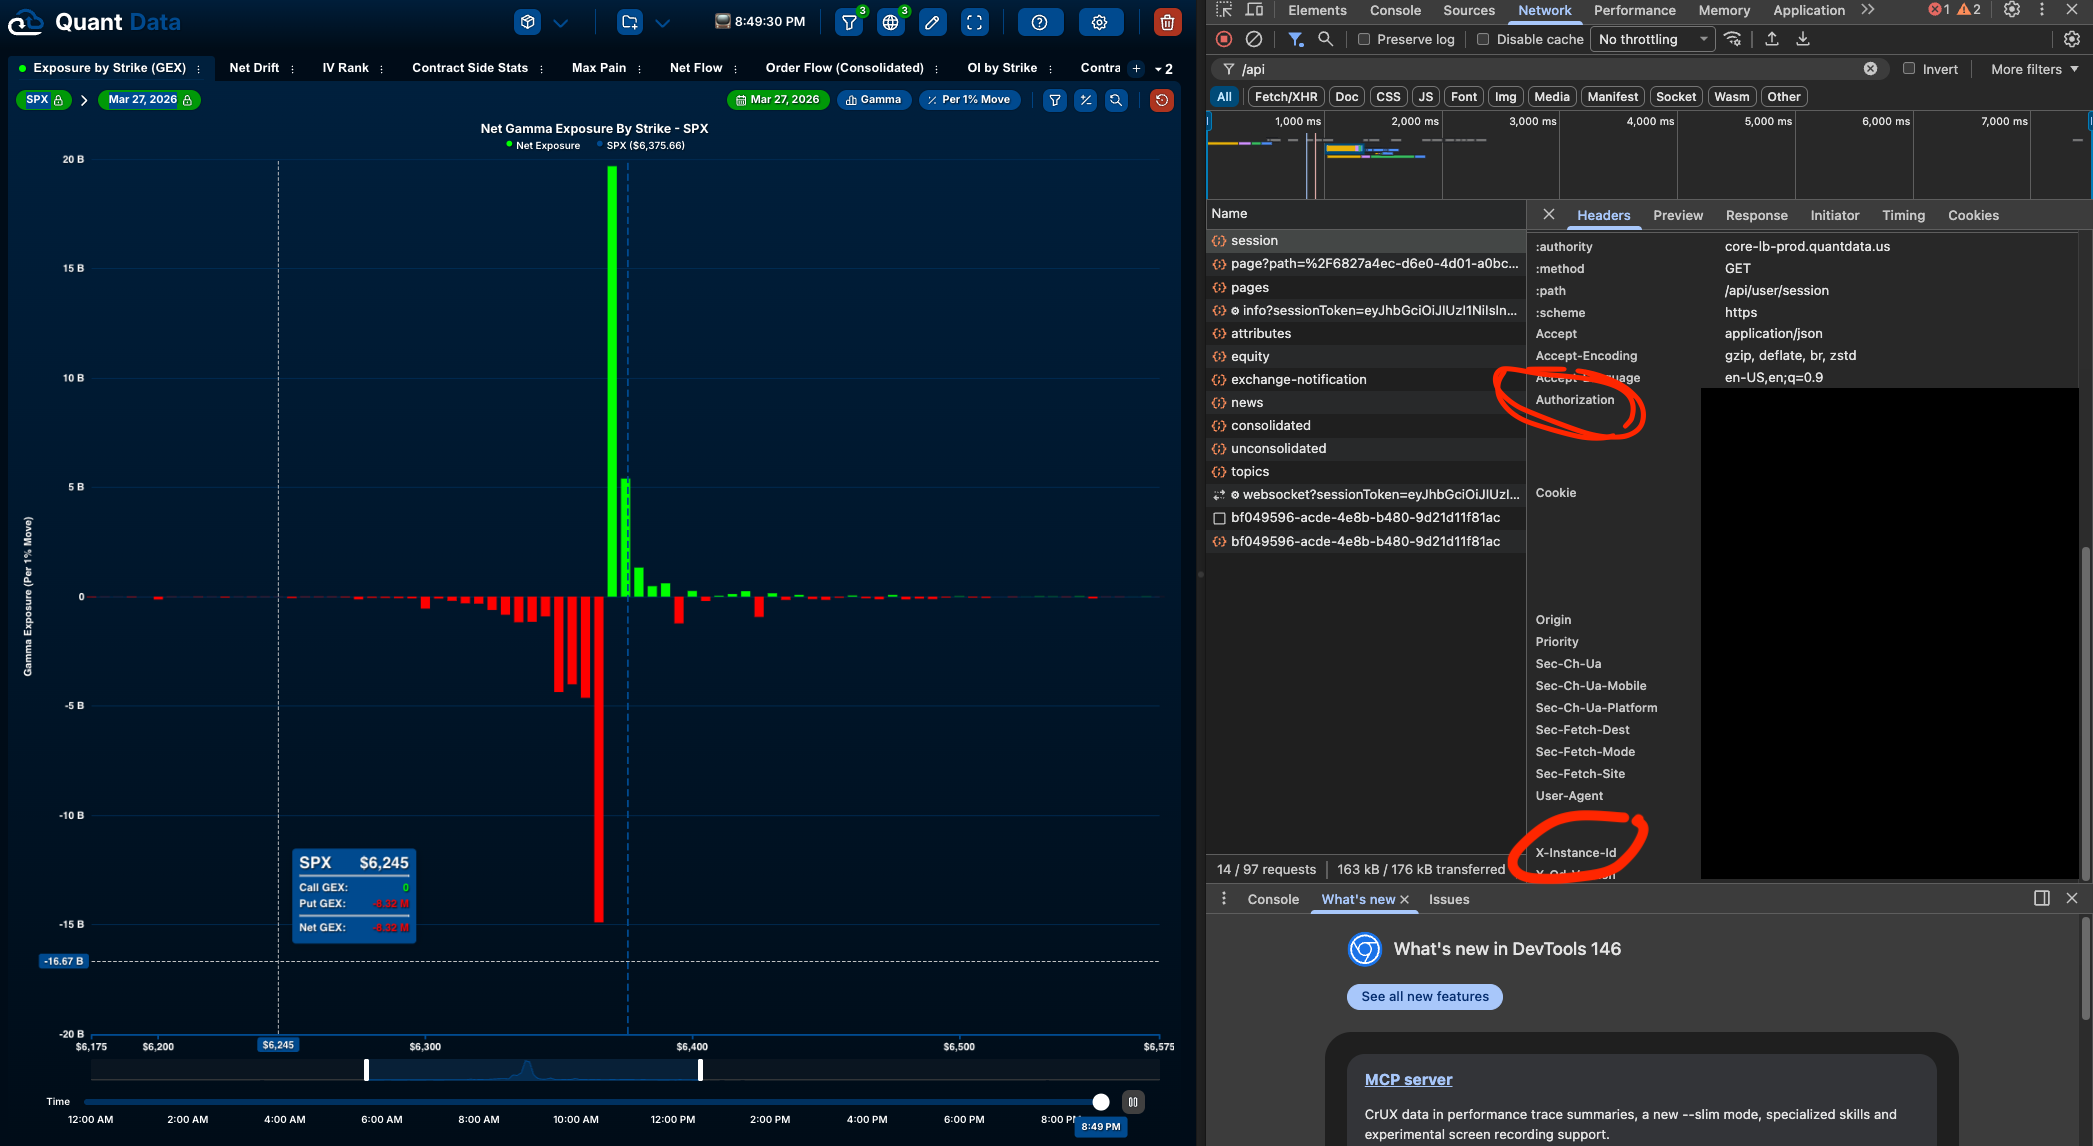This screenshot has width=2093, height=1146.
Task: Click the add-folder icon in the header
Action: (630, 22)
